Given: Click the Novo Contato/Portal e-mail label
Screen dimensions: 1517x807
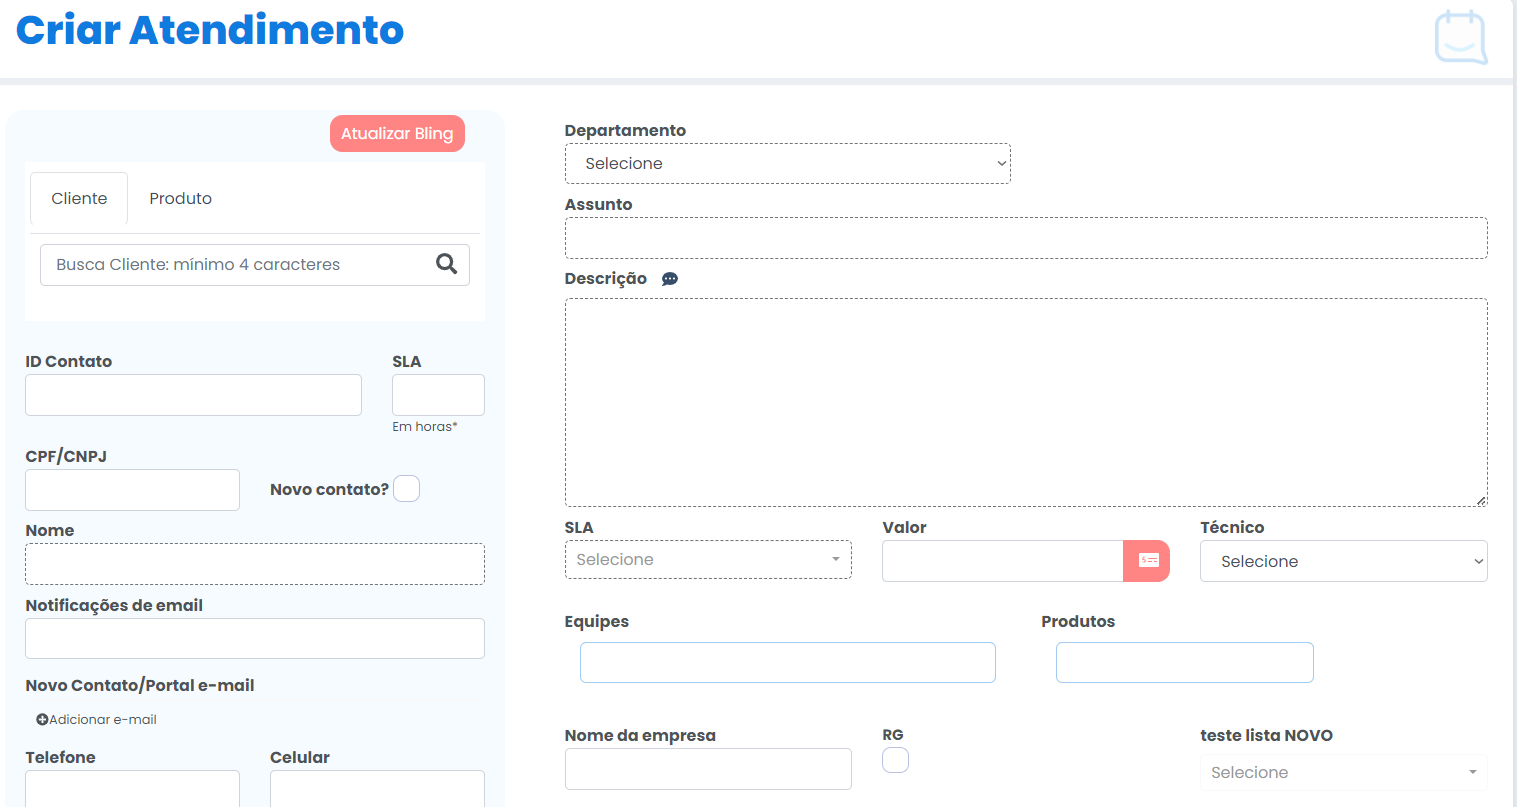Looking at the screenshot, I should pos(140,686).
